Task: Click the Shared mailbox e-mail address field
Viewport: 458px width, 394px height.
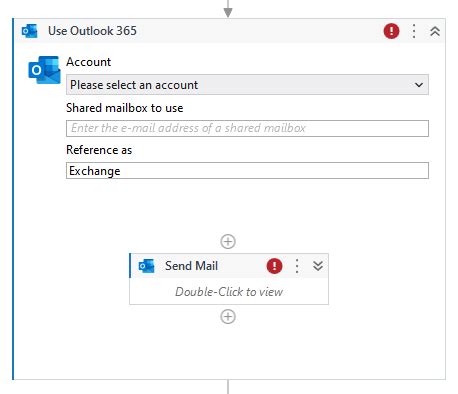Action: 247,128
